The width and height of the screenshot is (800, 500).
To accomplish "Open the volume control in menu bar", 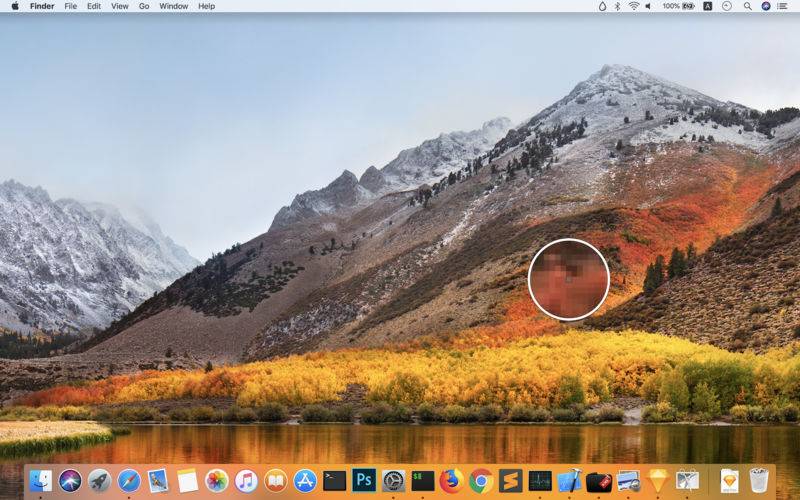I will [x=648, y=6].
